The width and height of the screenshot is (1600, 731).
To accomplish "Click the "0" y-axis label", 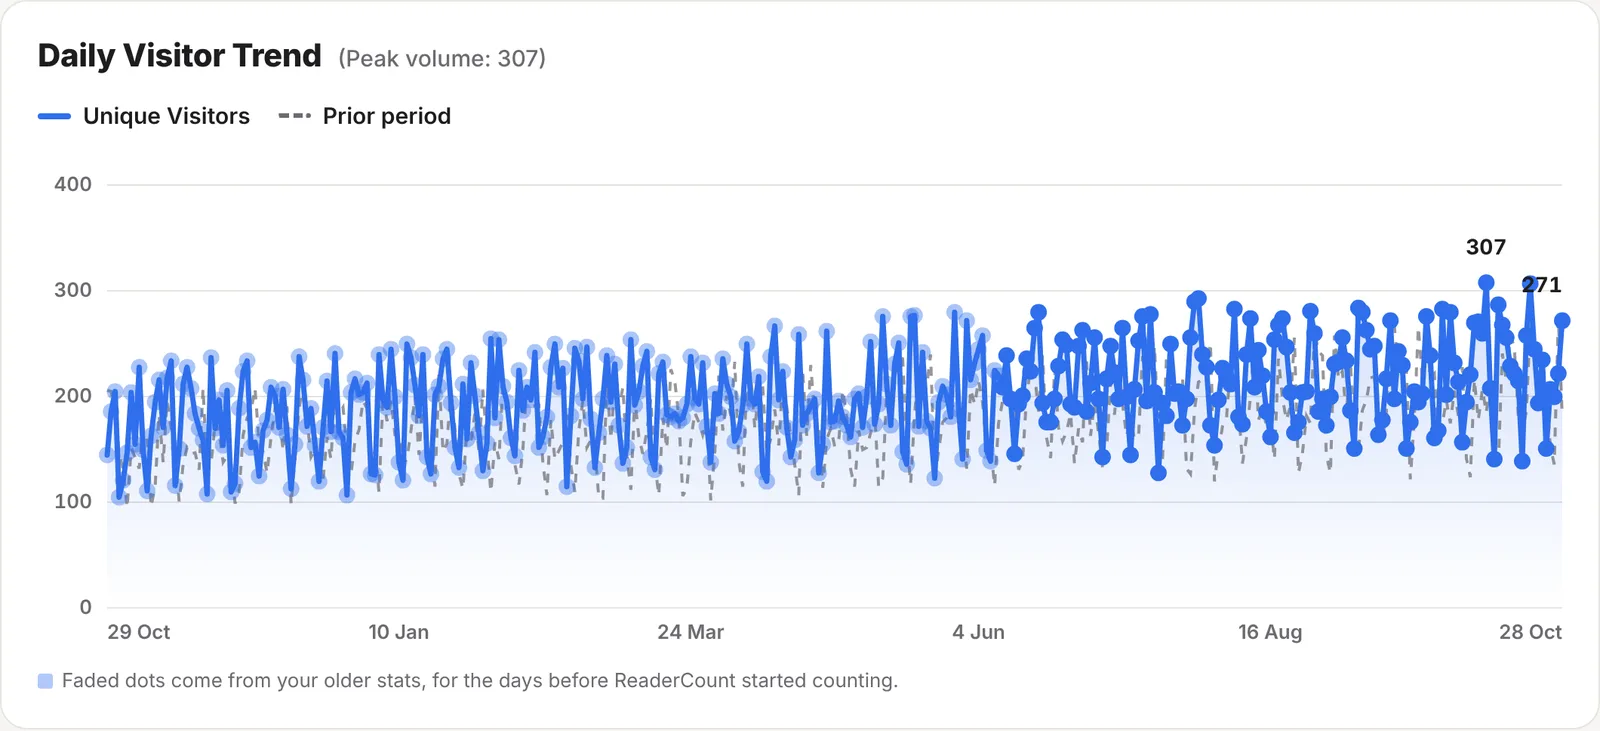I will pyautogui.click(x=86, y=607).
